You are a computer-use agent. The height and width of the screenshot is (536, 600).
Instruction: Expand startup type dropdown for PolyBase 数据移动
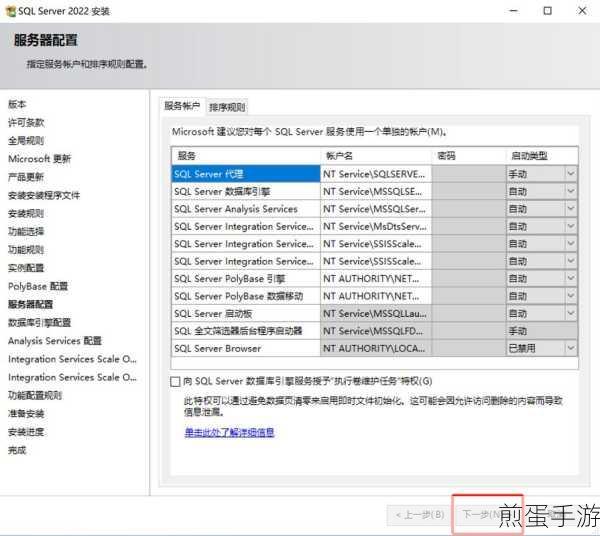[571, 296]
